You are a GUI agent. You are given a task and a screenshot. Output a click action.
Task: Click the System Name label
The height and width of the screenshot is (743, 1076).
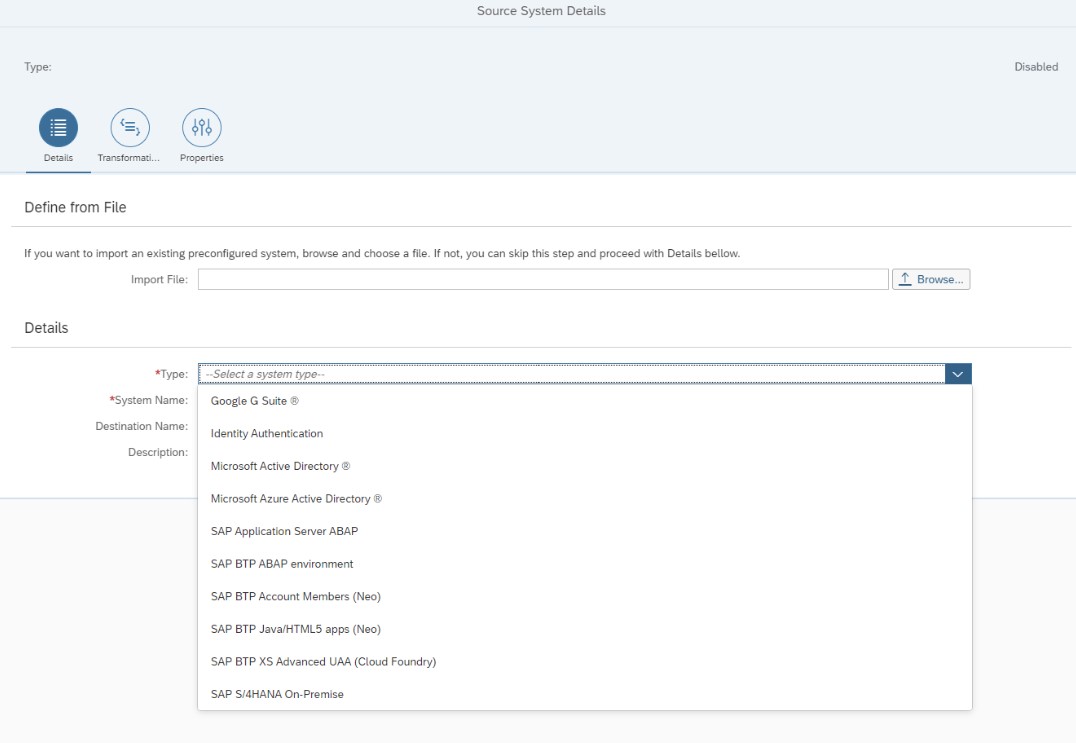[x=149, y=400]
